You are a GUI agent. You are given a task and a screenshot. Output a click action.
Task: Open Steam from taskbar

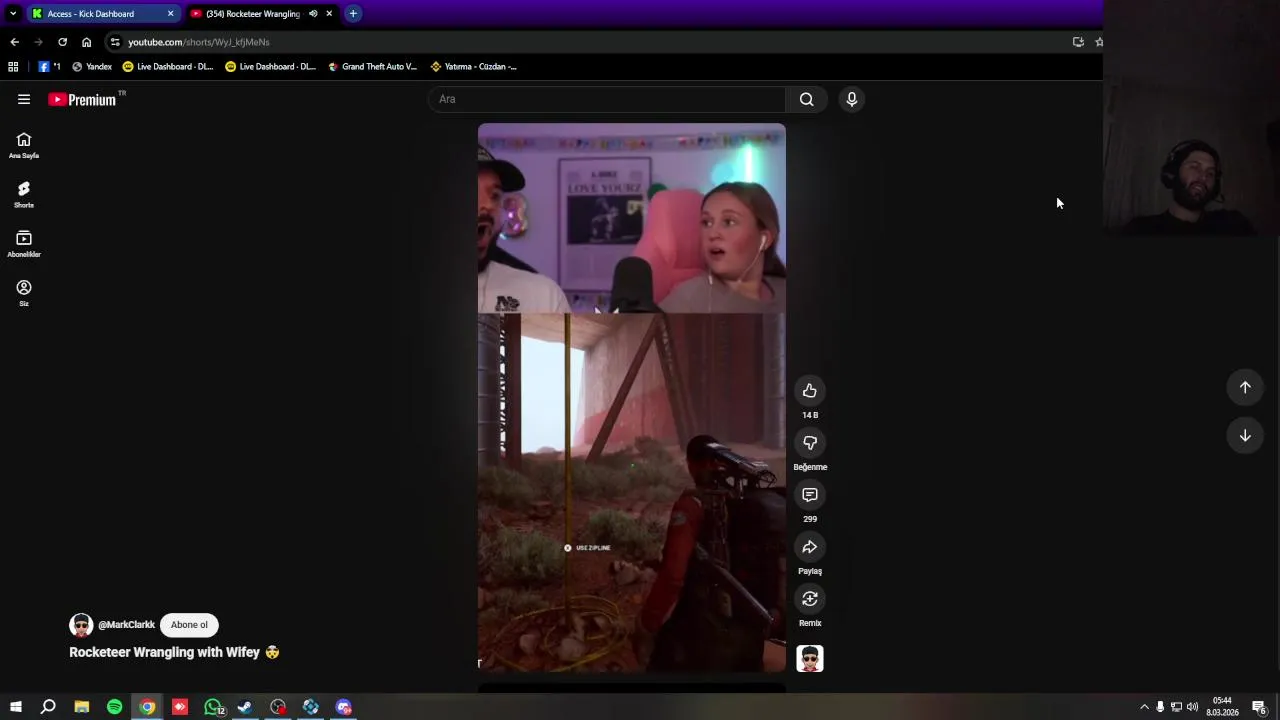pos(245,707)
